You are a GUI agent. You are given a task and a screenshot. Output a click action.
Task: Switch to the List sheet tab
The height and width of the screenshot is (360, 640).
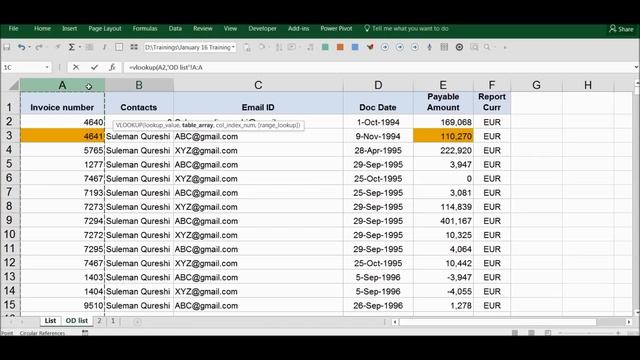coord(50,321)
